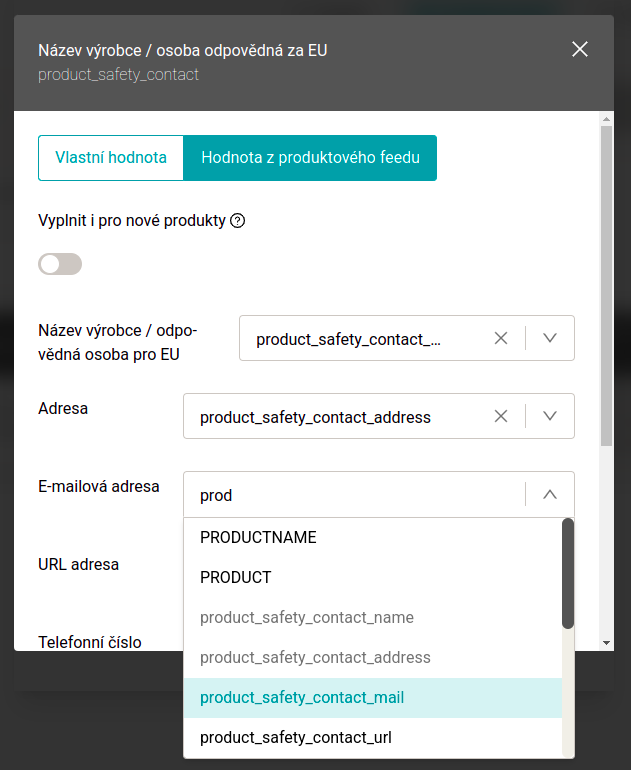Expand the manufacturer name dropdown chevron
This screenshot has width=631, height=770.
(550, 338)
